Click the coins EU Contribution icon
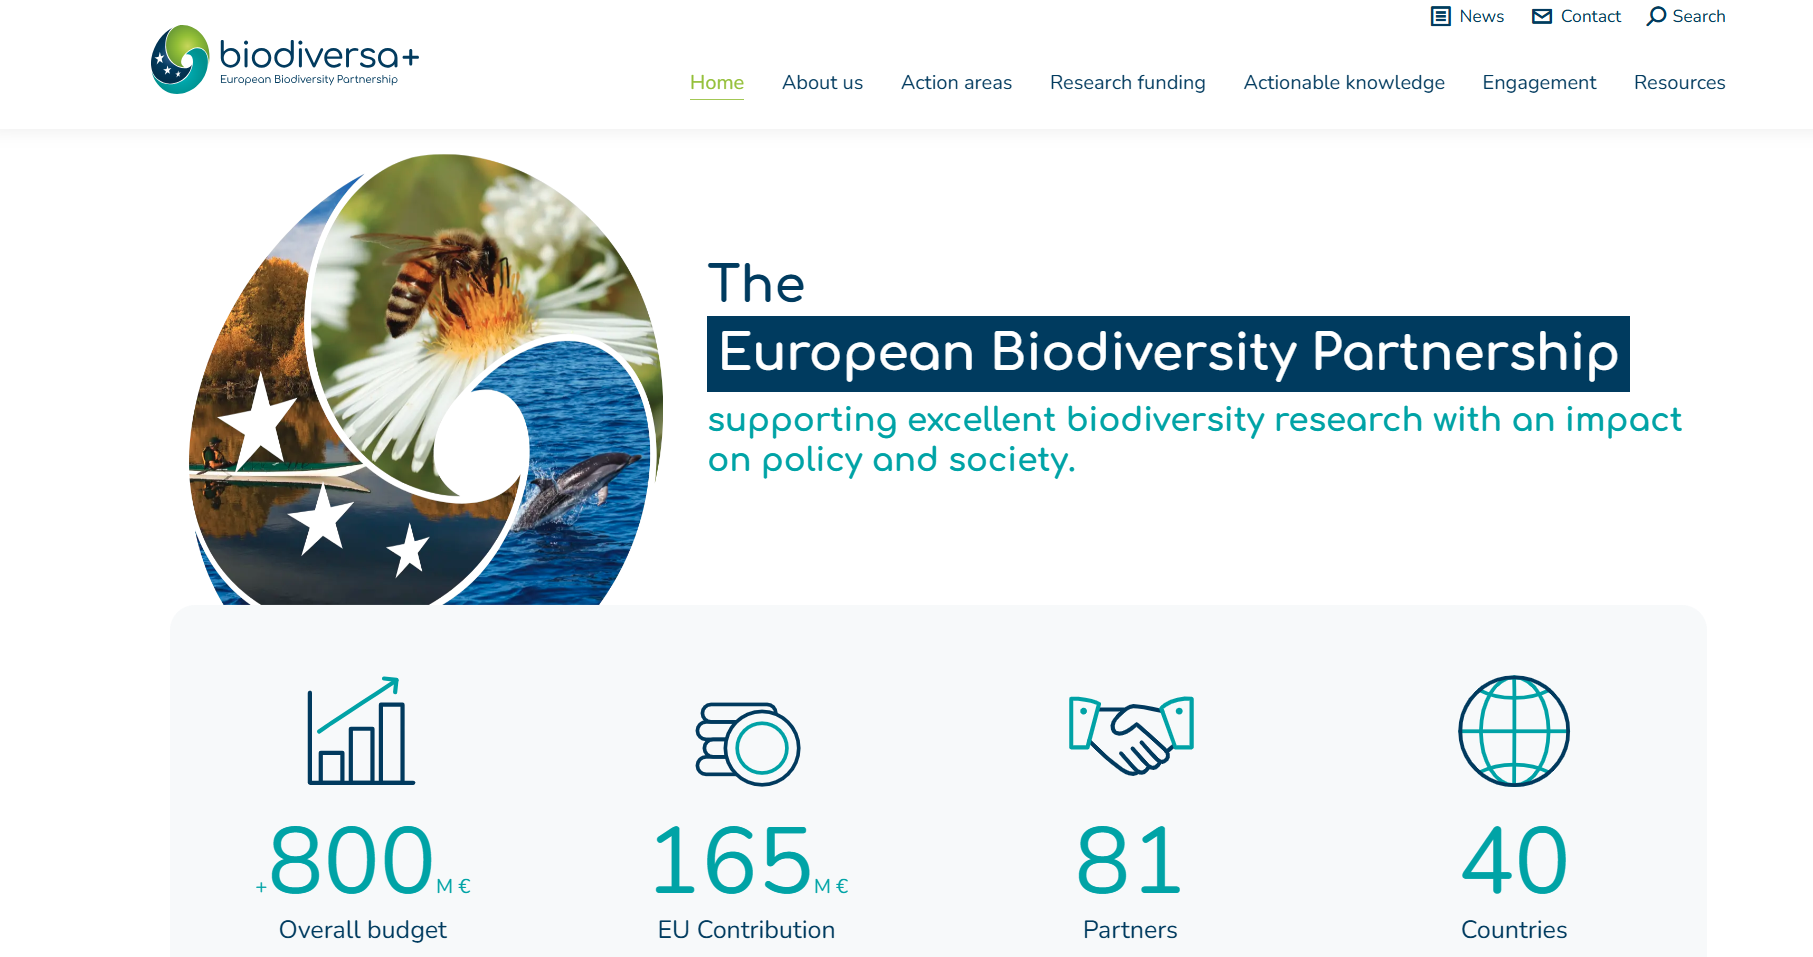This screenshot has width=1813, height=957. (x=747, y=744)
